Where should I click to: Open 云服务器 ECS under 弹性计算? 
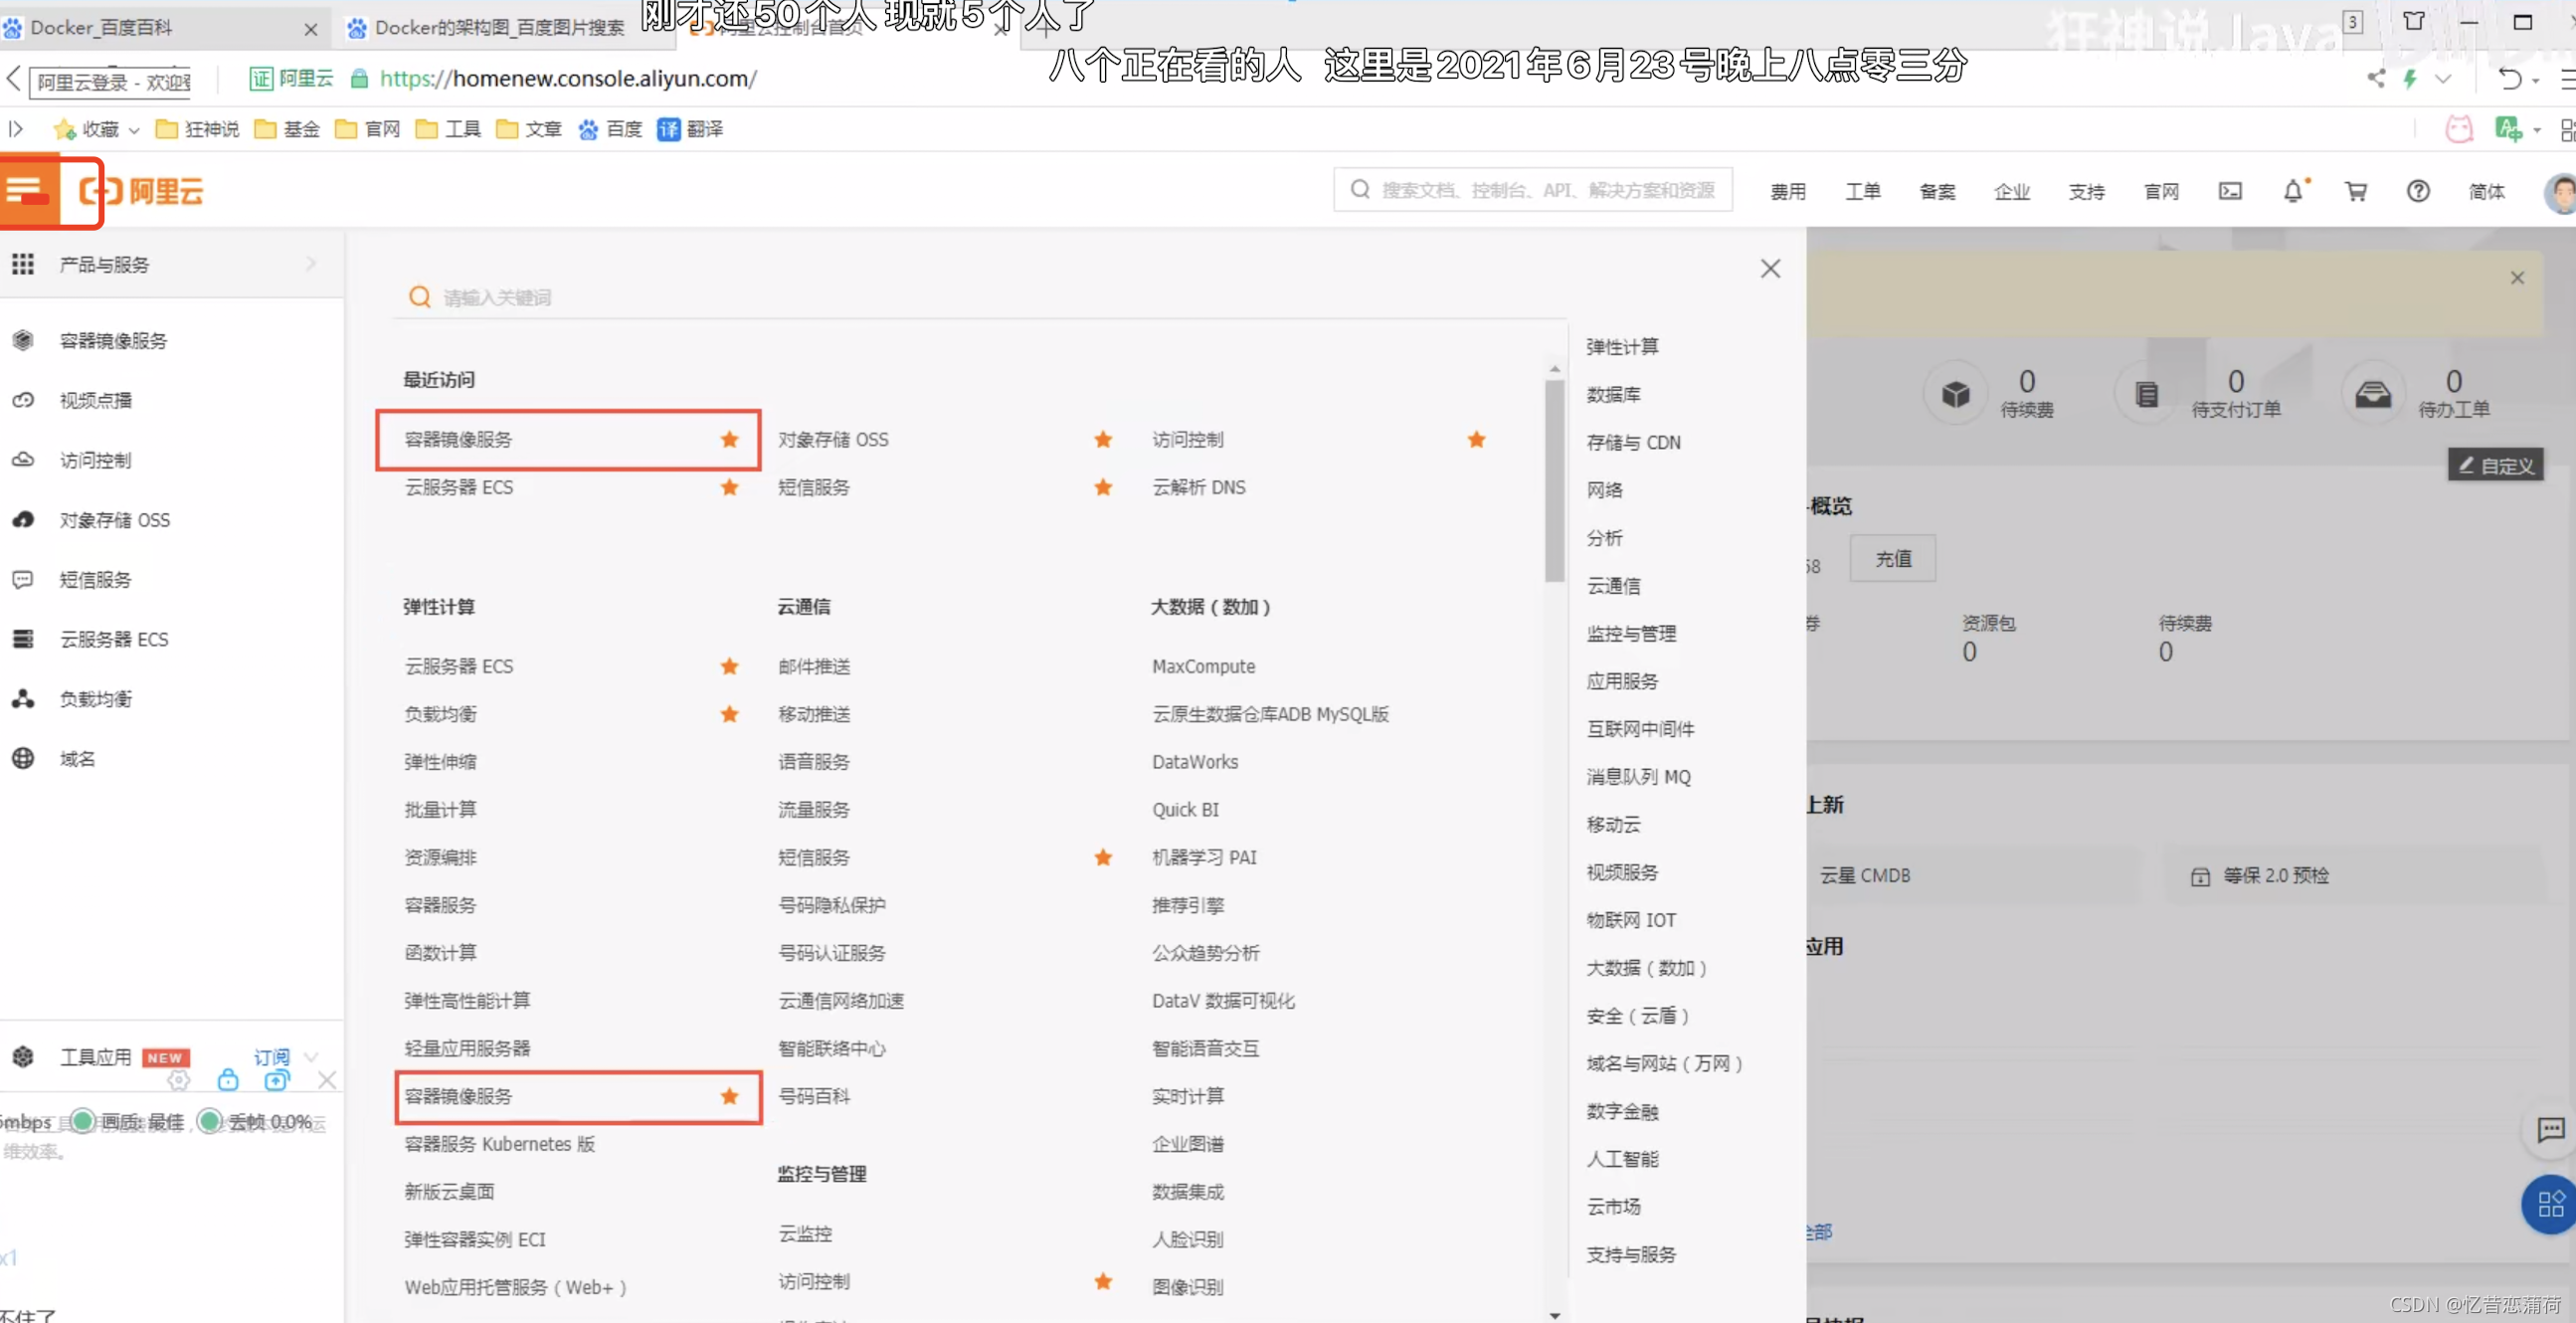click(x=459, y=667)
